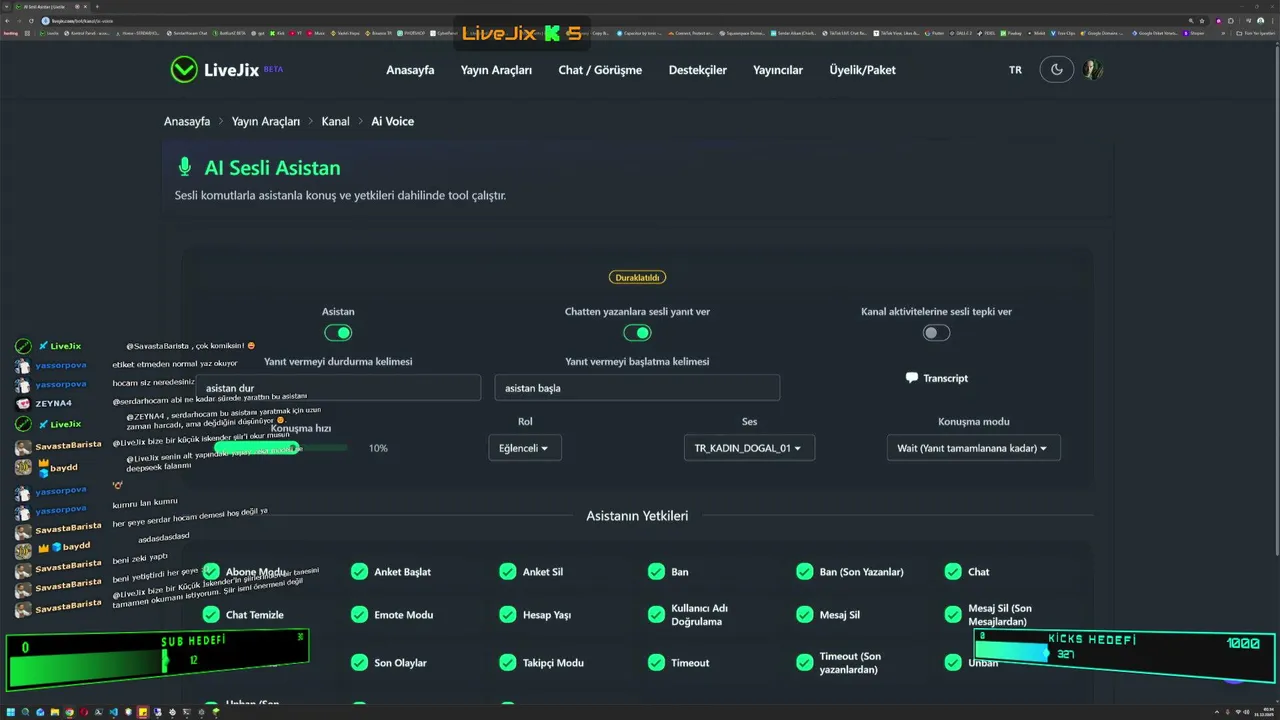Image resolution: width=1280 pixels, height=720 pixels.
Task: Switch language via TR selector
Action: (1015, 70)
